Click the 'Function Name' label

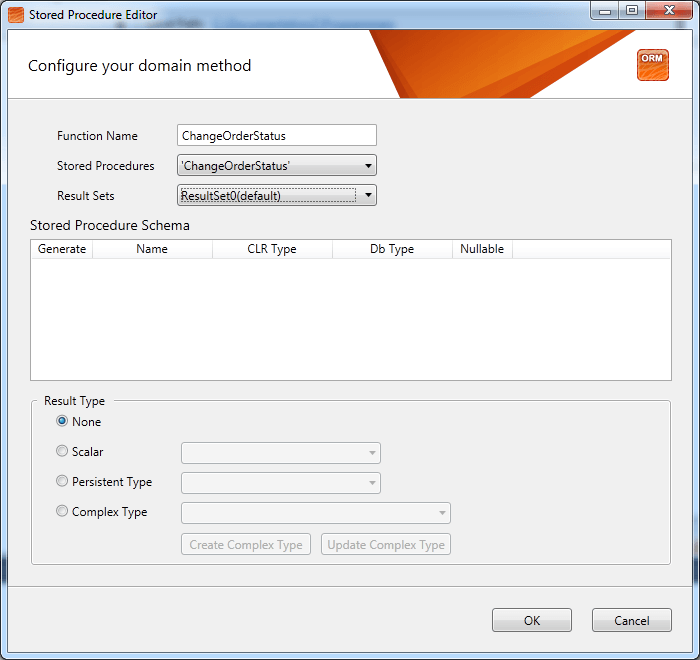[x=97, y=136]
